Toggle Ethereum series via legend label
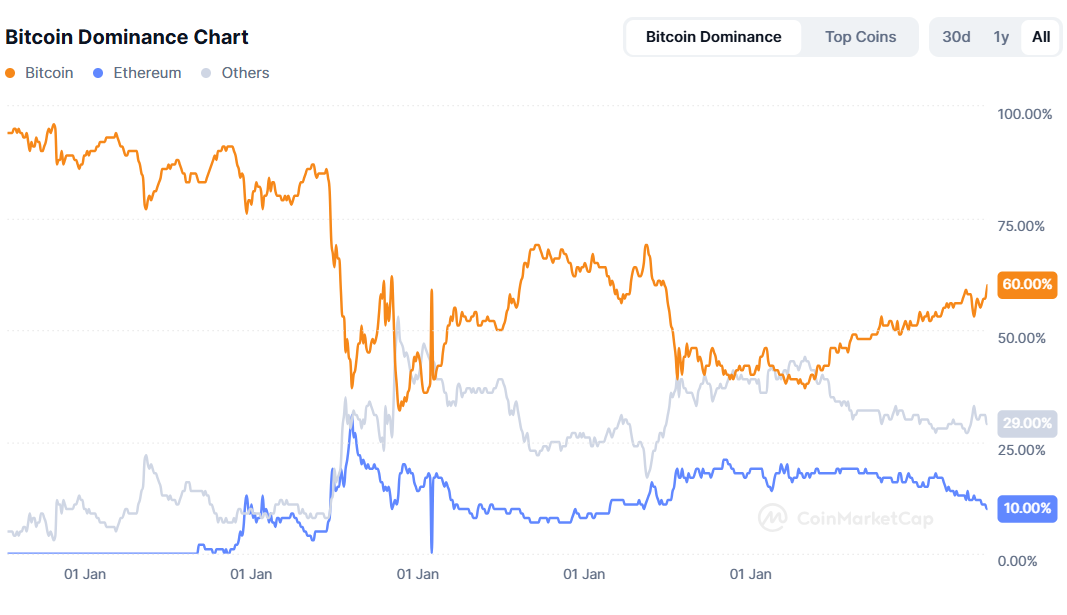1067x615 pixels. (x=147, y=73)
